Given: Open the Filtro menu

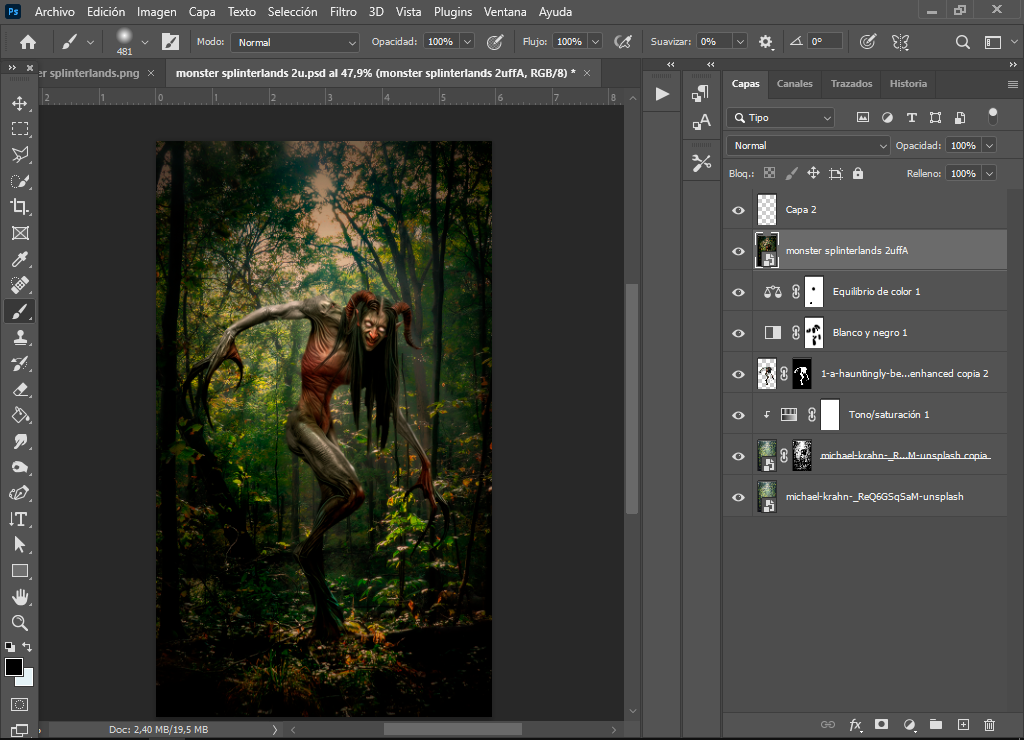Looking at the screenshot, I should (x=343, y=12).
